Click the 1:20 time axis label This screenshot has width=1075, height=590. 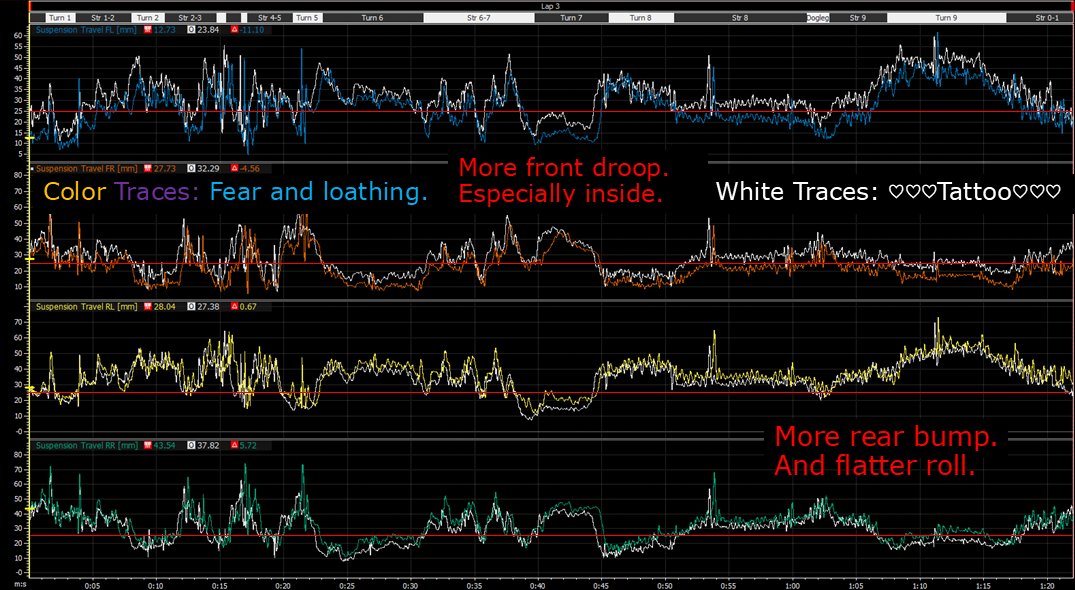click(1047, 585)
